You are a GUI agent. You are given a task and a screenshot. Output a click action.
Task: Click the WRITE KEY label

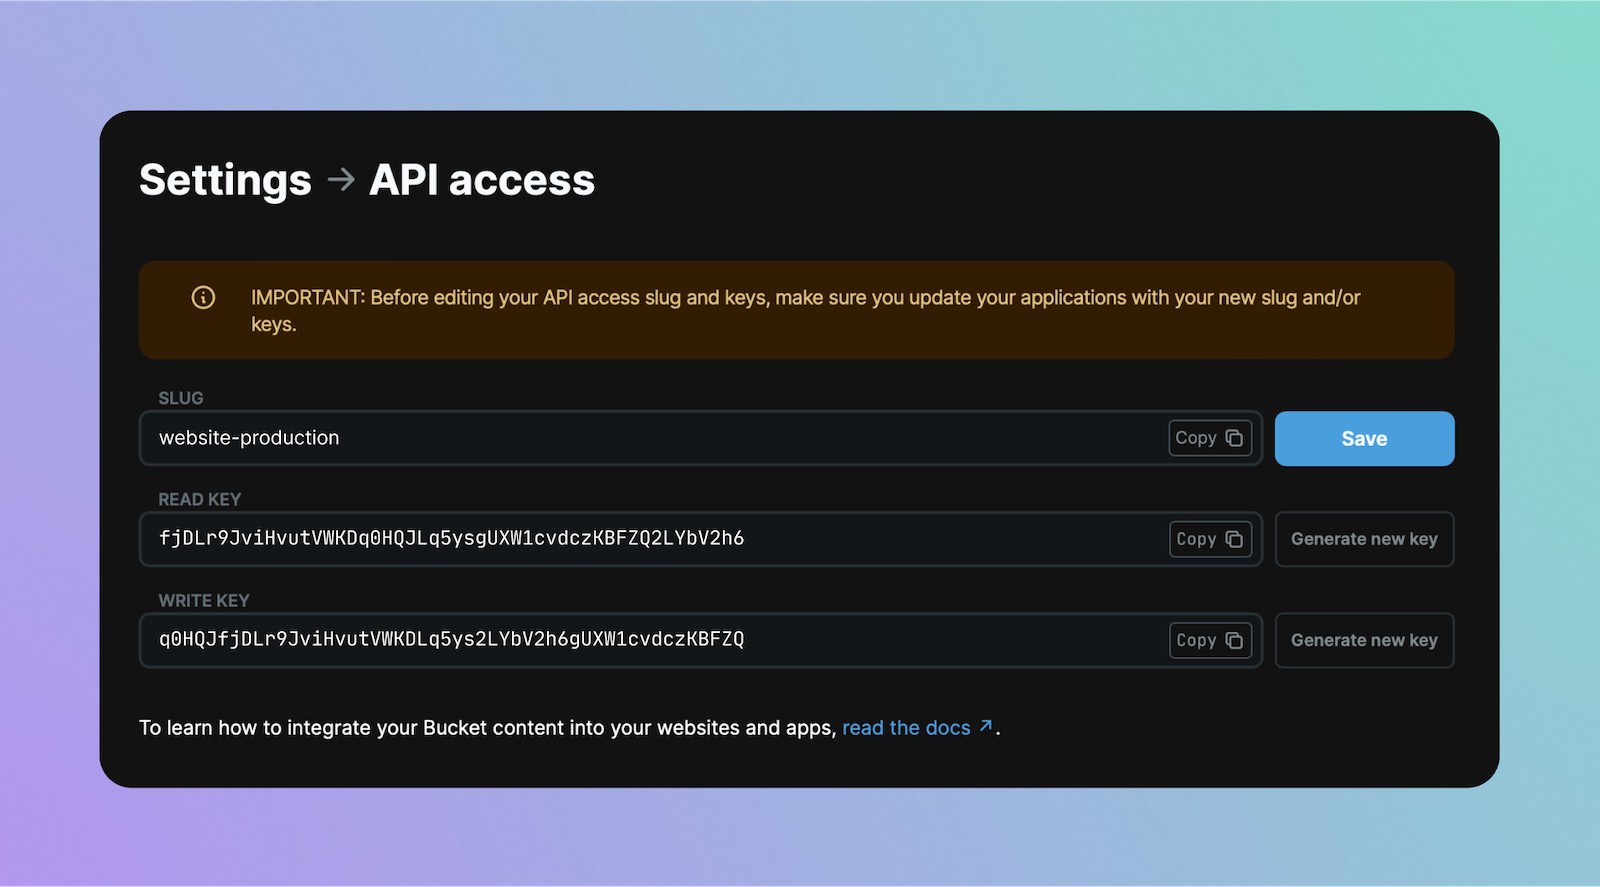pyautogui.click(x=204, y=600)
